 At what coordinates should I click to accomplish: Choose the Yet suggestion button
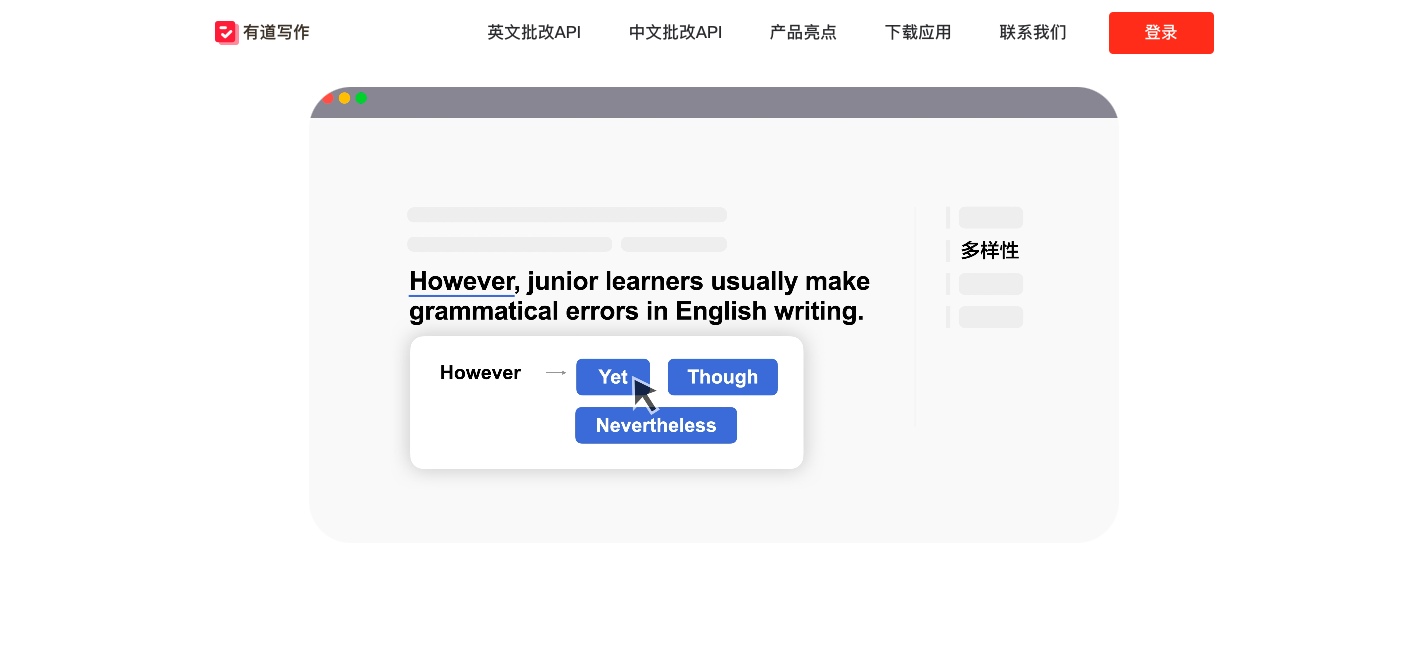612,377
